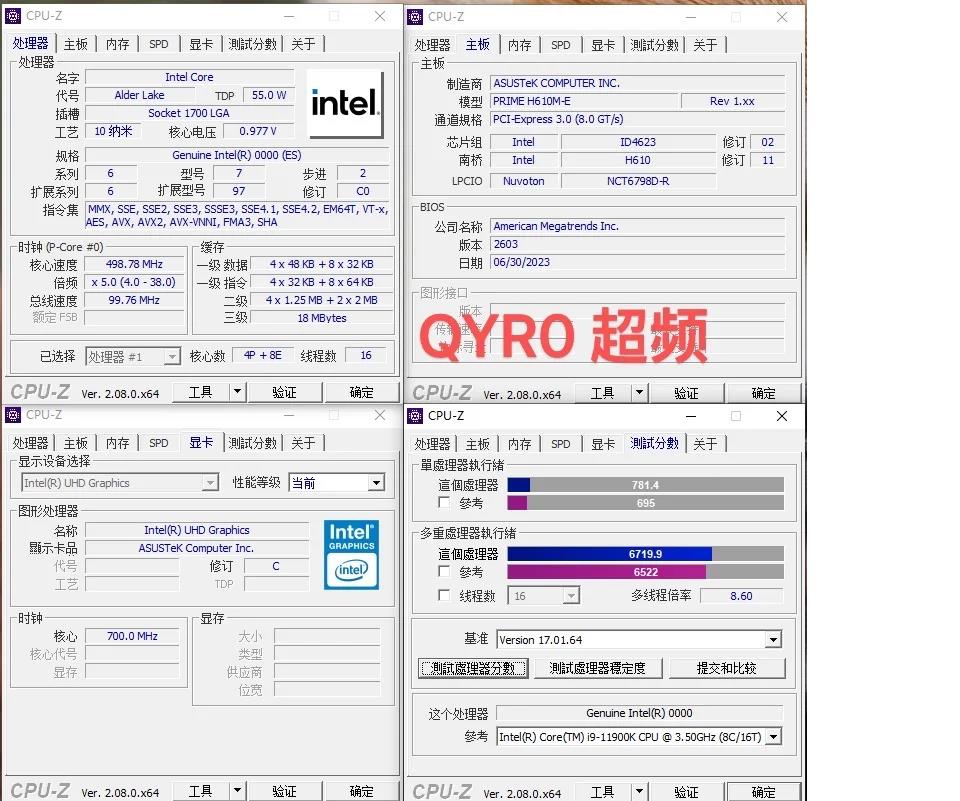Click CPU-Z app icon in top-left window
The image size is (960, 801).
coord(13,15)
